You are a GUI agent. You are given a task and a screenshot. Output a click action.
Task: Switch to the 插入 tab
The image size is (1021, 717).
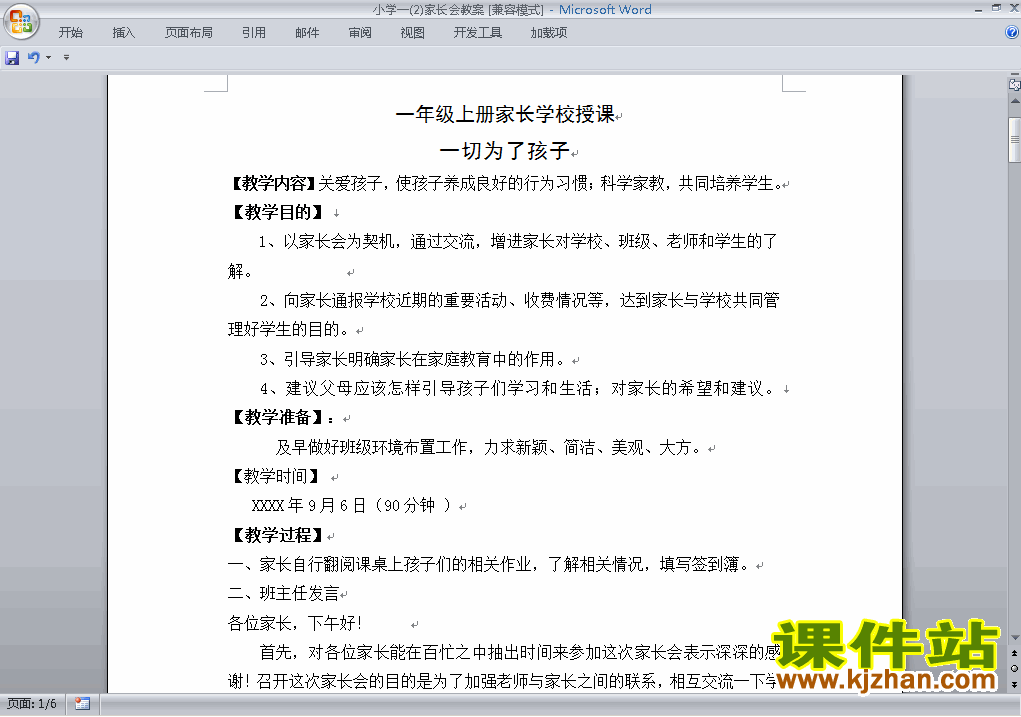click(124, 33)
